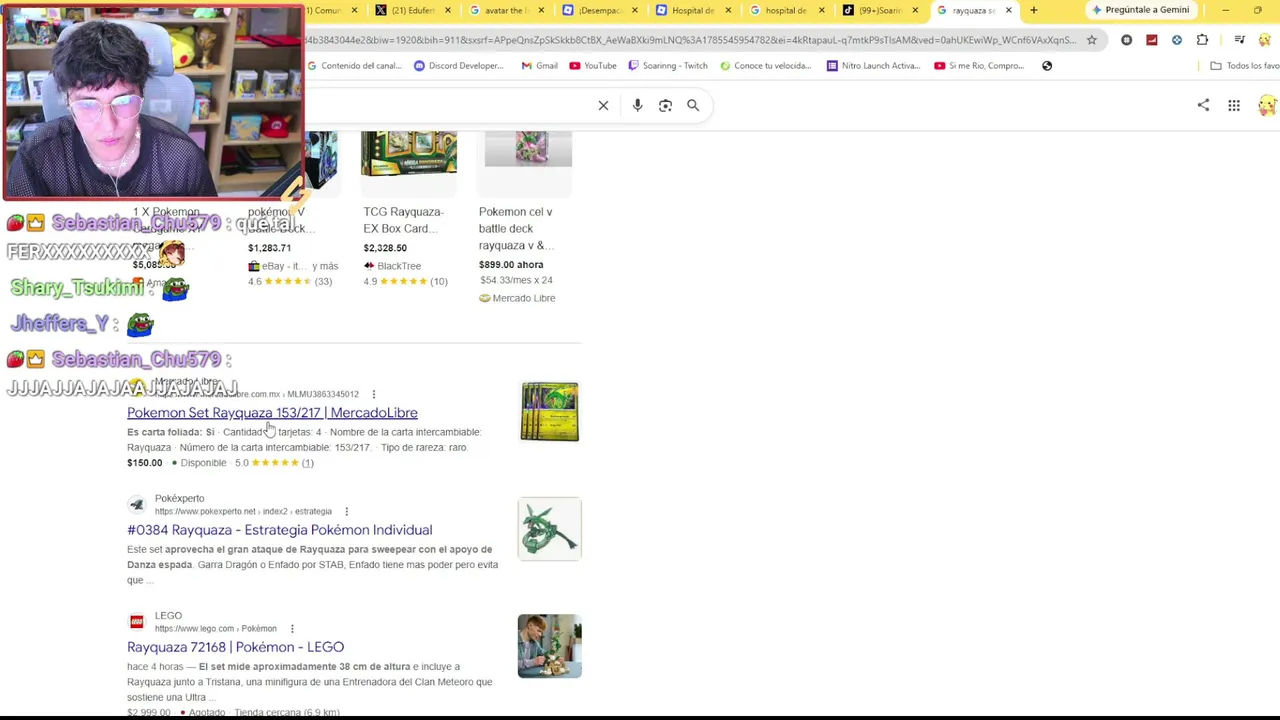Viewport: 1280px width, 720px height.
Task: Click the globe bookmark icon
Action: click(1047, 66)
